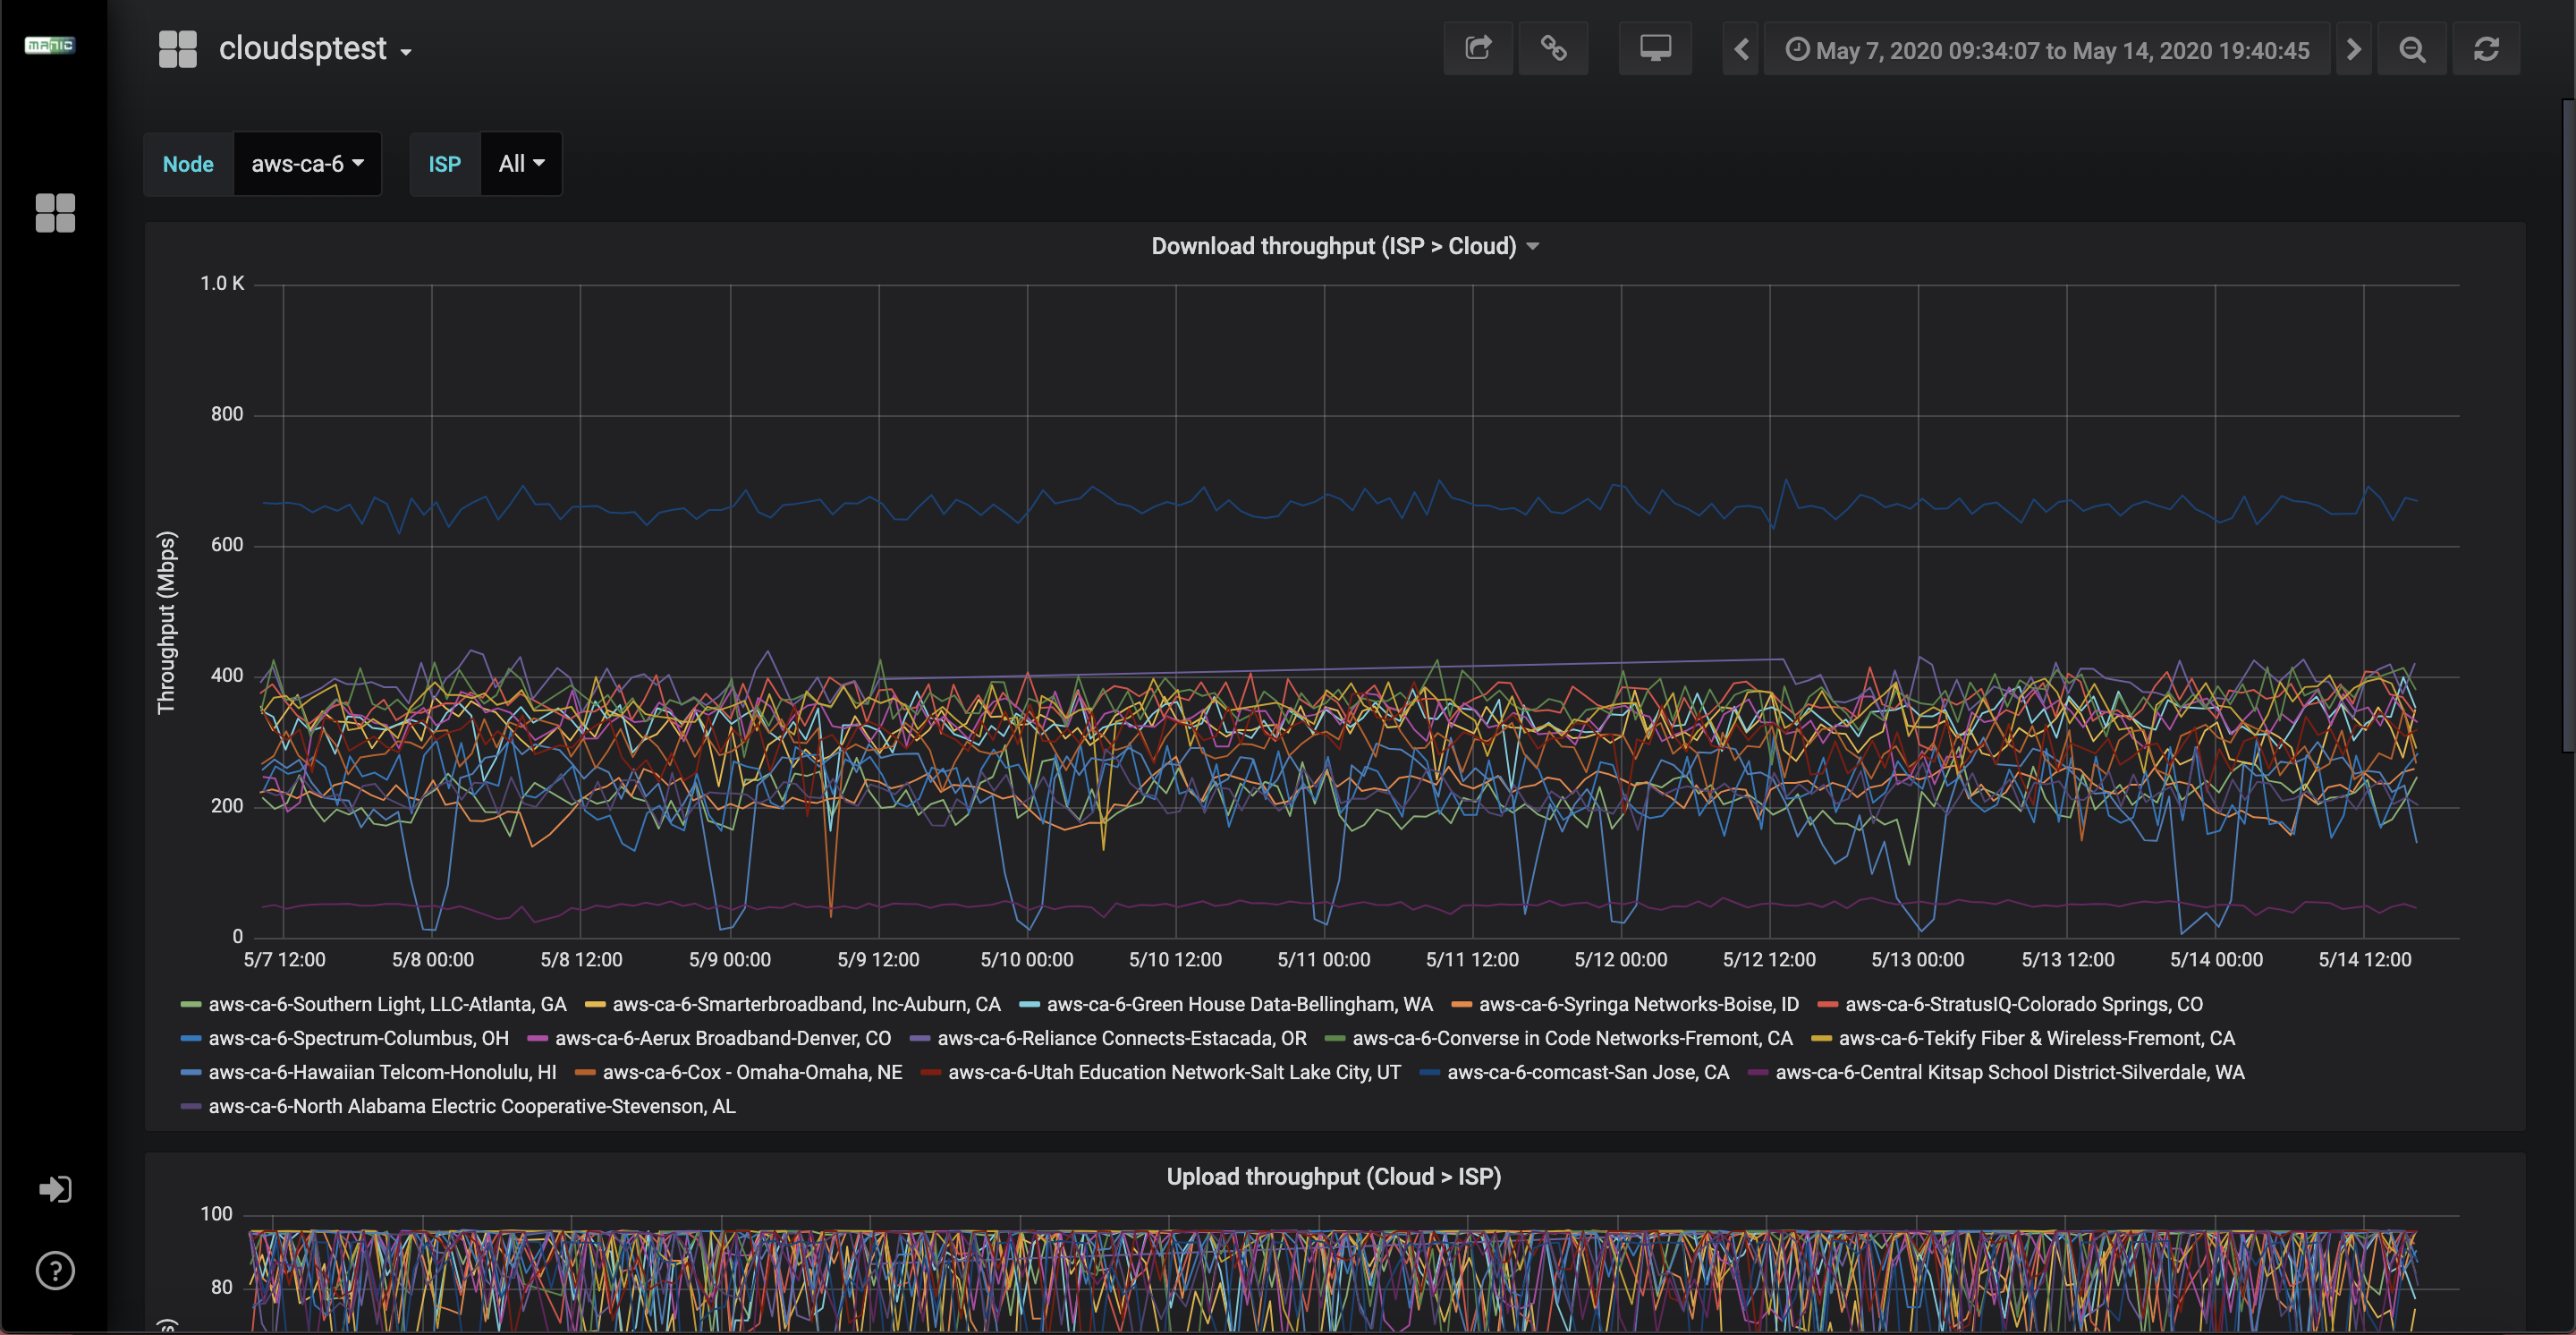Click Throughput (Mbps) y-axis label
This screenshot has width=2576, height=1335.
coord(166,622)
